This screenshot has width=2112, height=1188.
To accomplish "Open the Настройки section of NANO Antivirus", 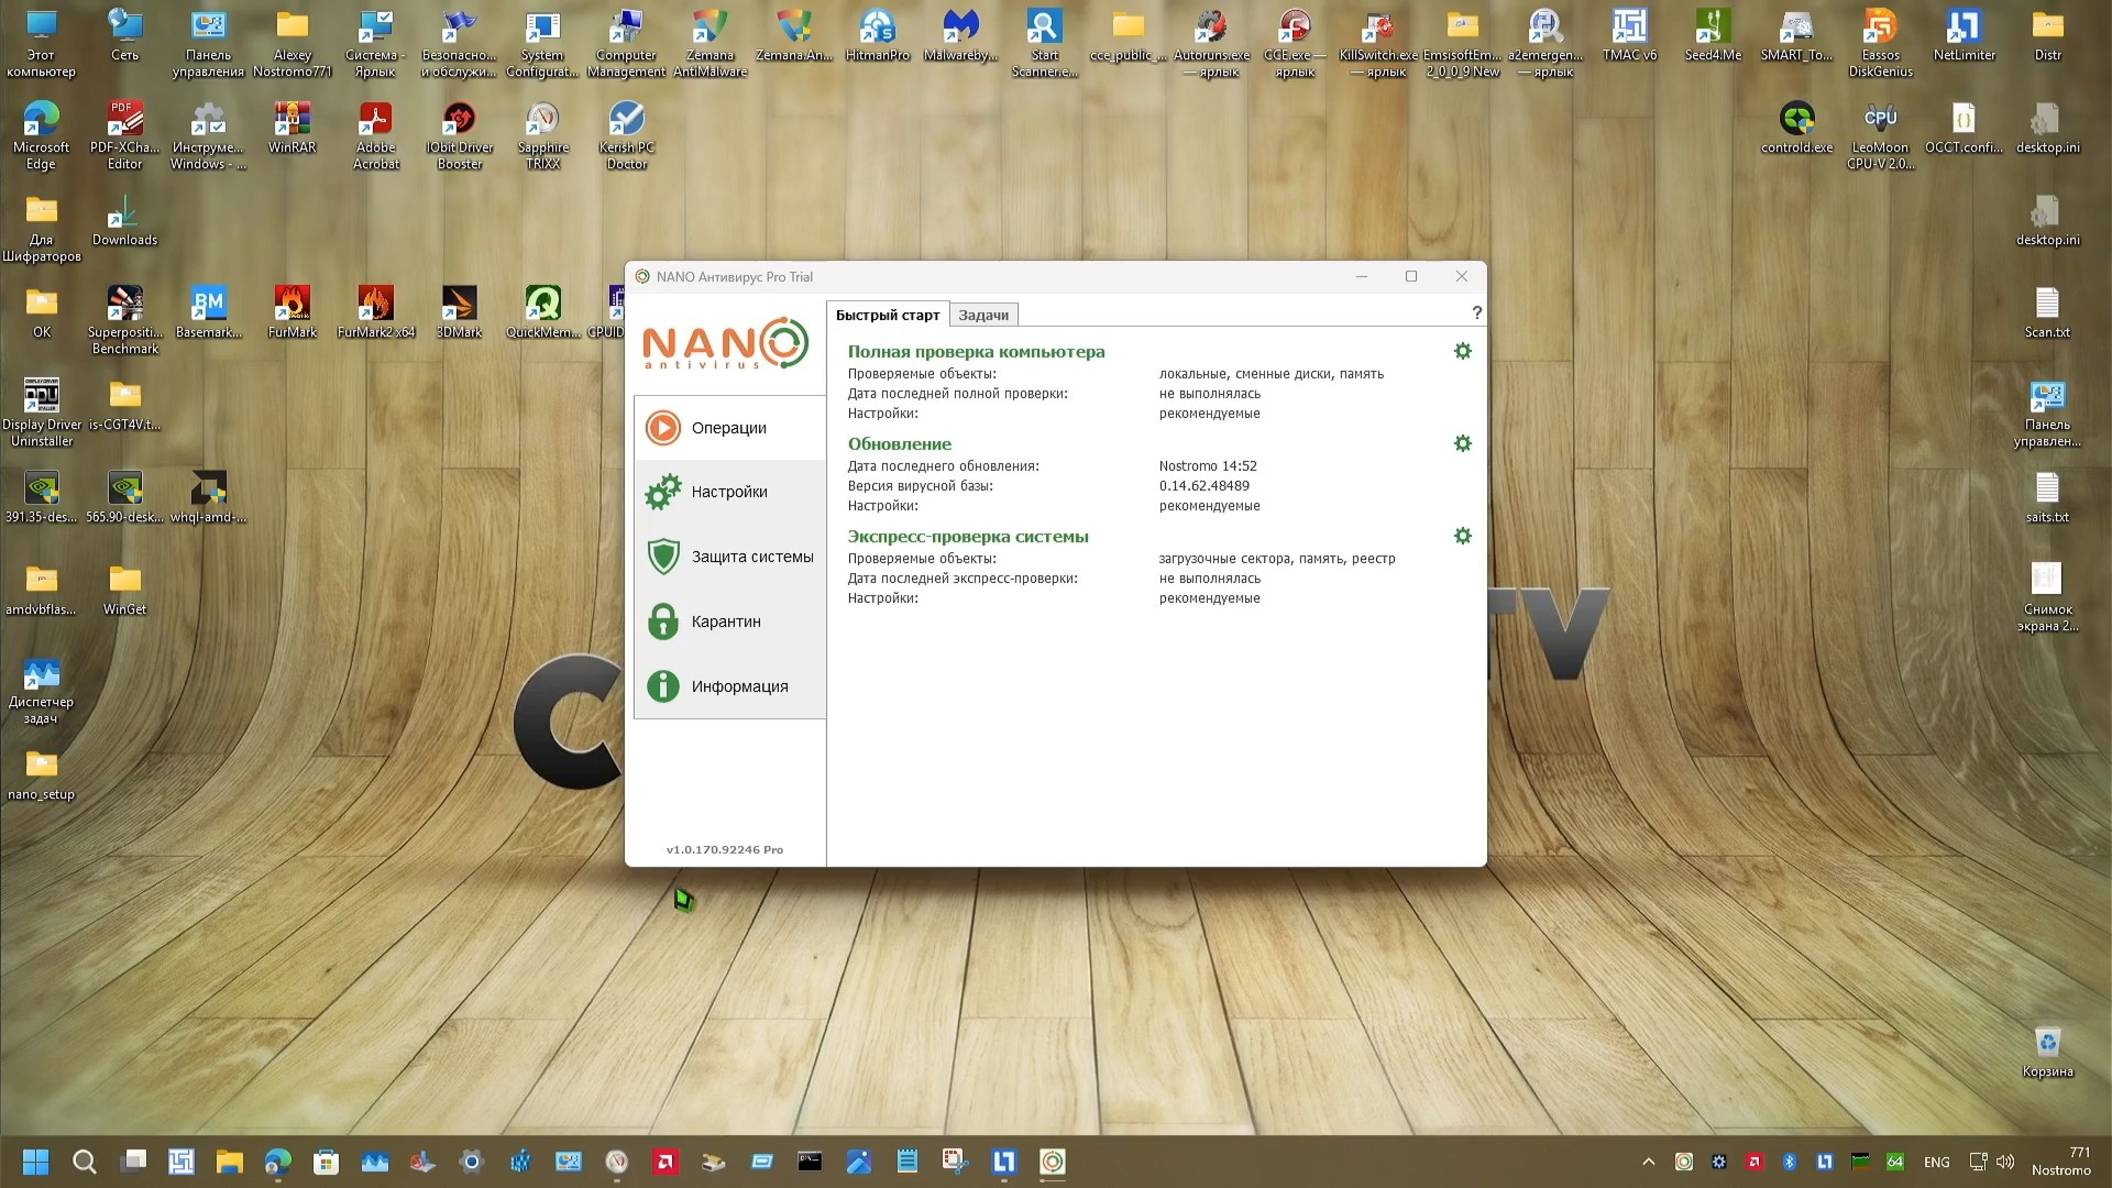I will 728,491.
